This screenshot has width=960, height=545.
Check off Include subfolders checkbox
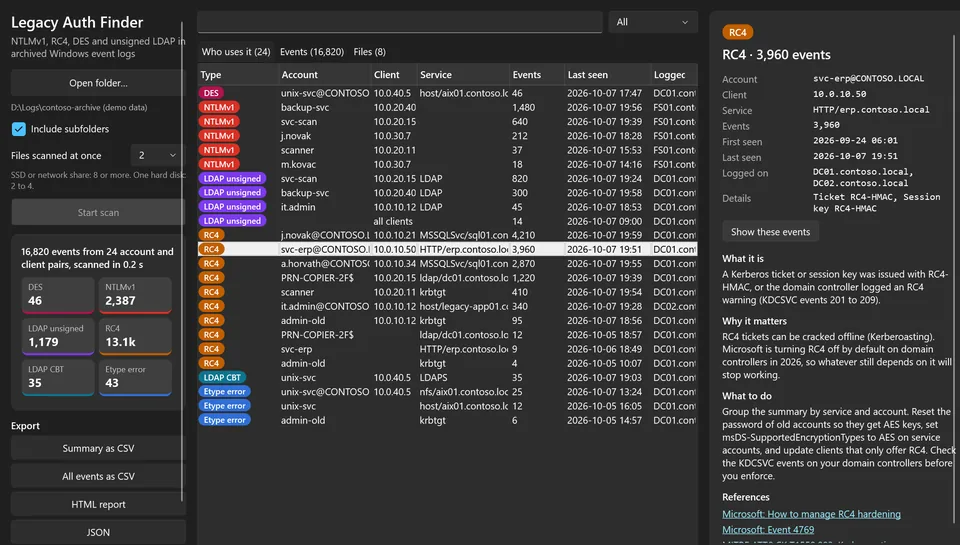pos(18,129)
